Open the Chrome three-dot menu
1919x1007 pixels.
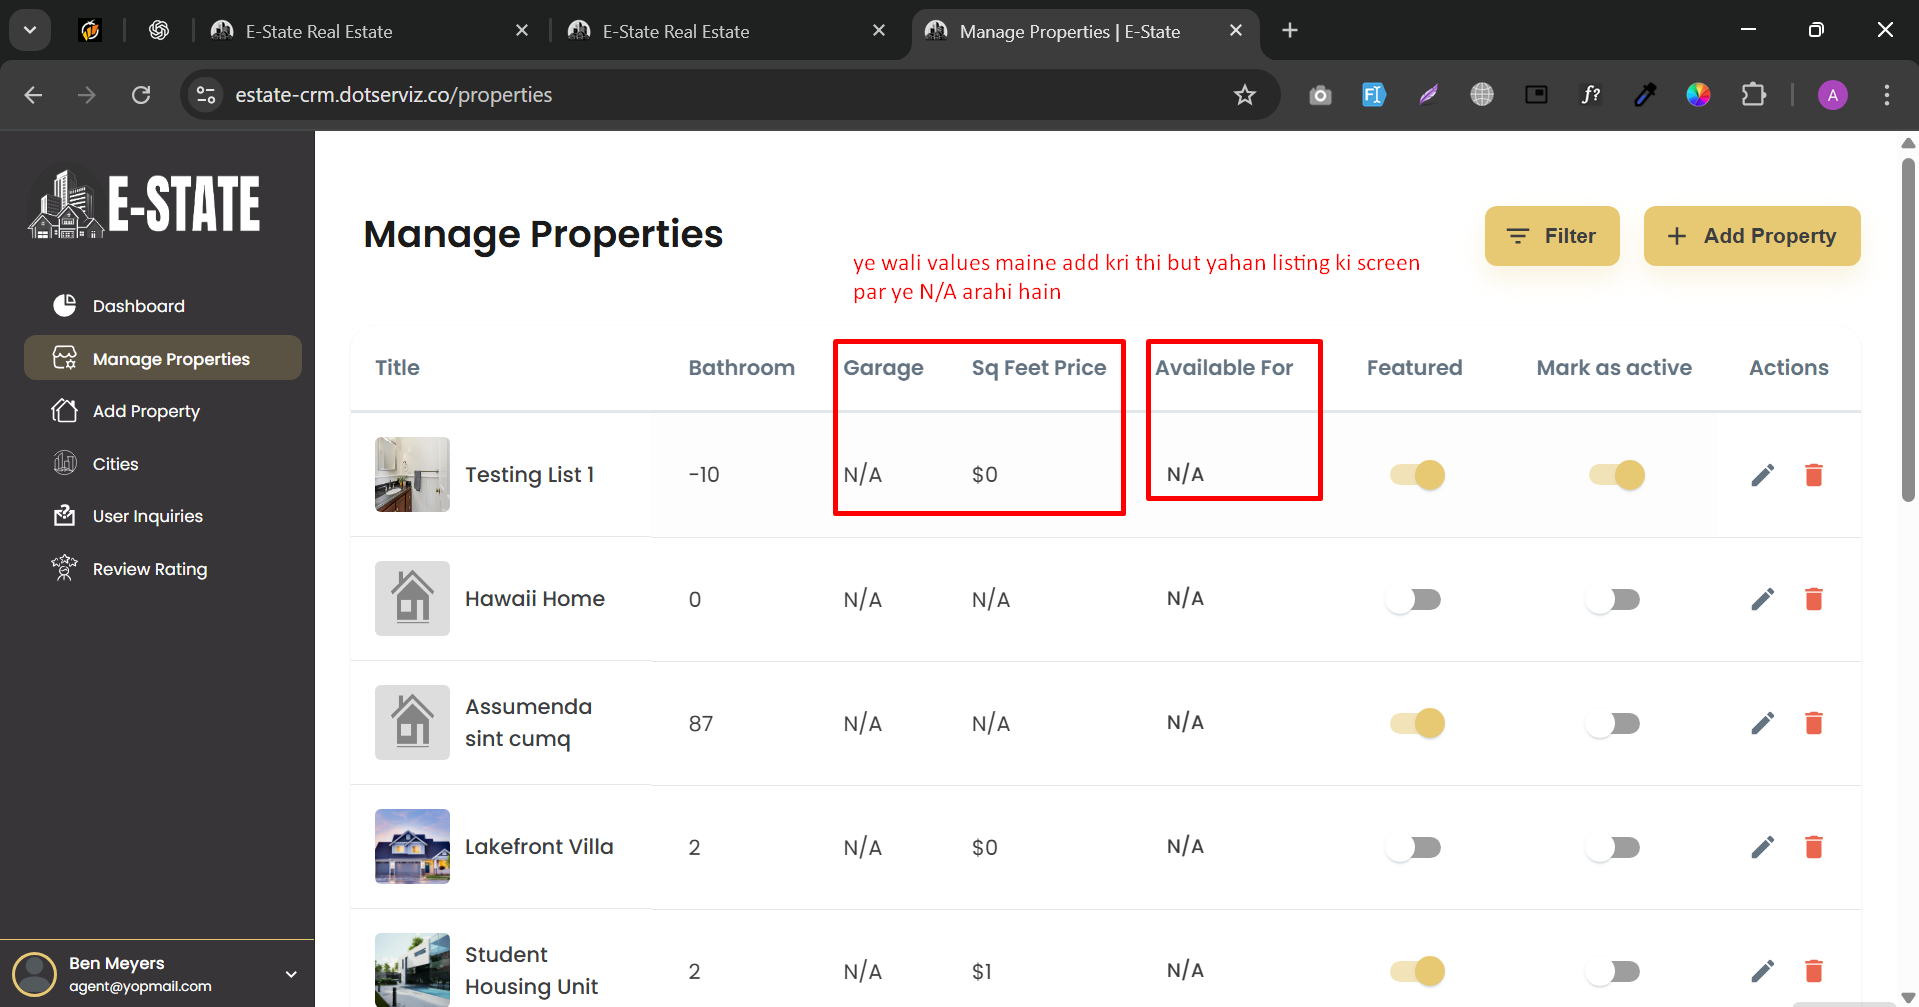pos(1886,95)
